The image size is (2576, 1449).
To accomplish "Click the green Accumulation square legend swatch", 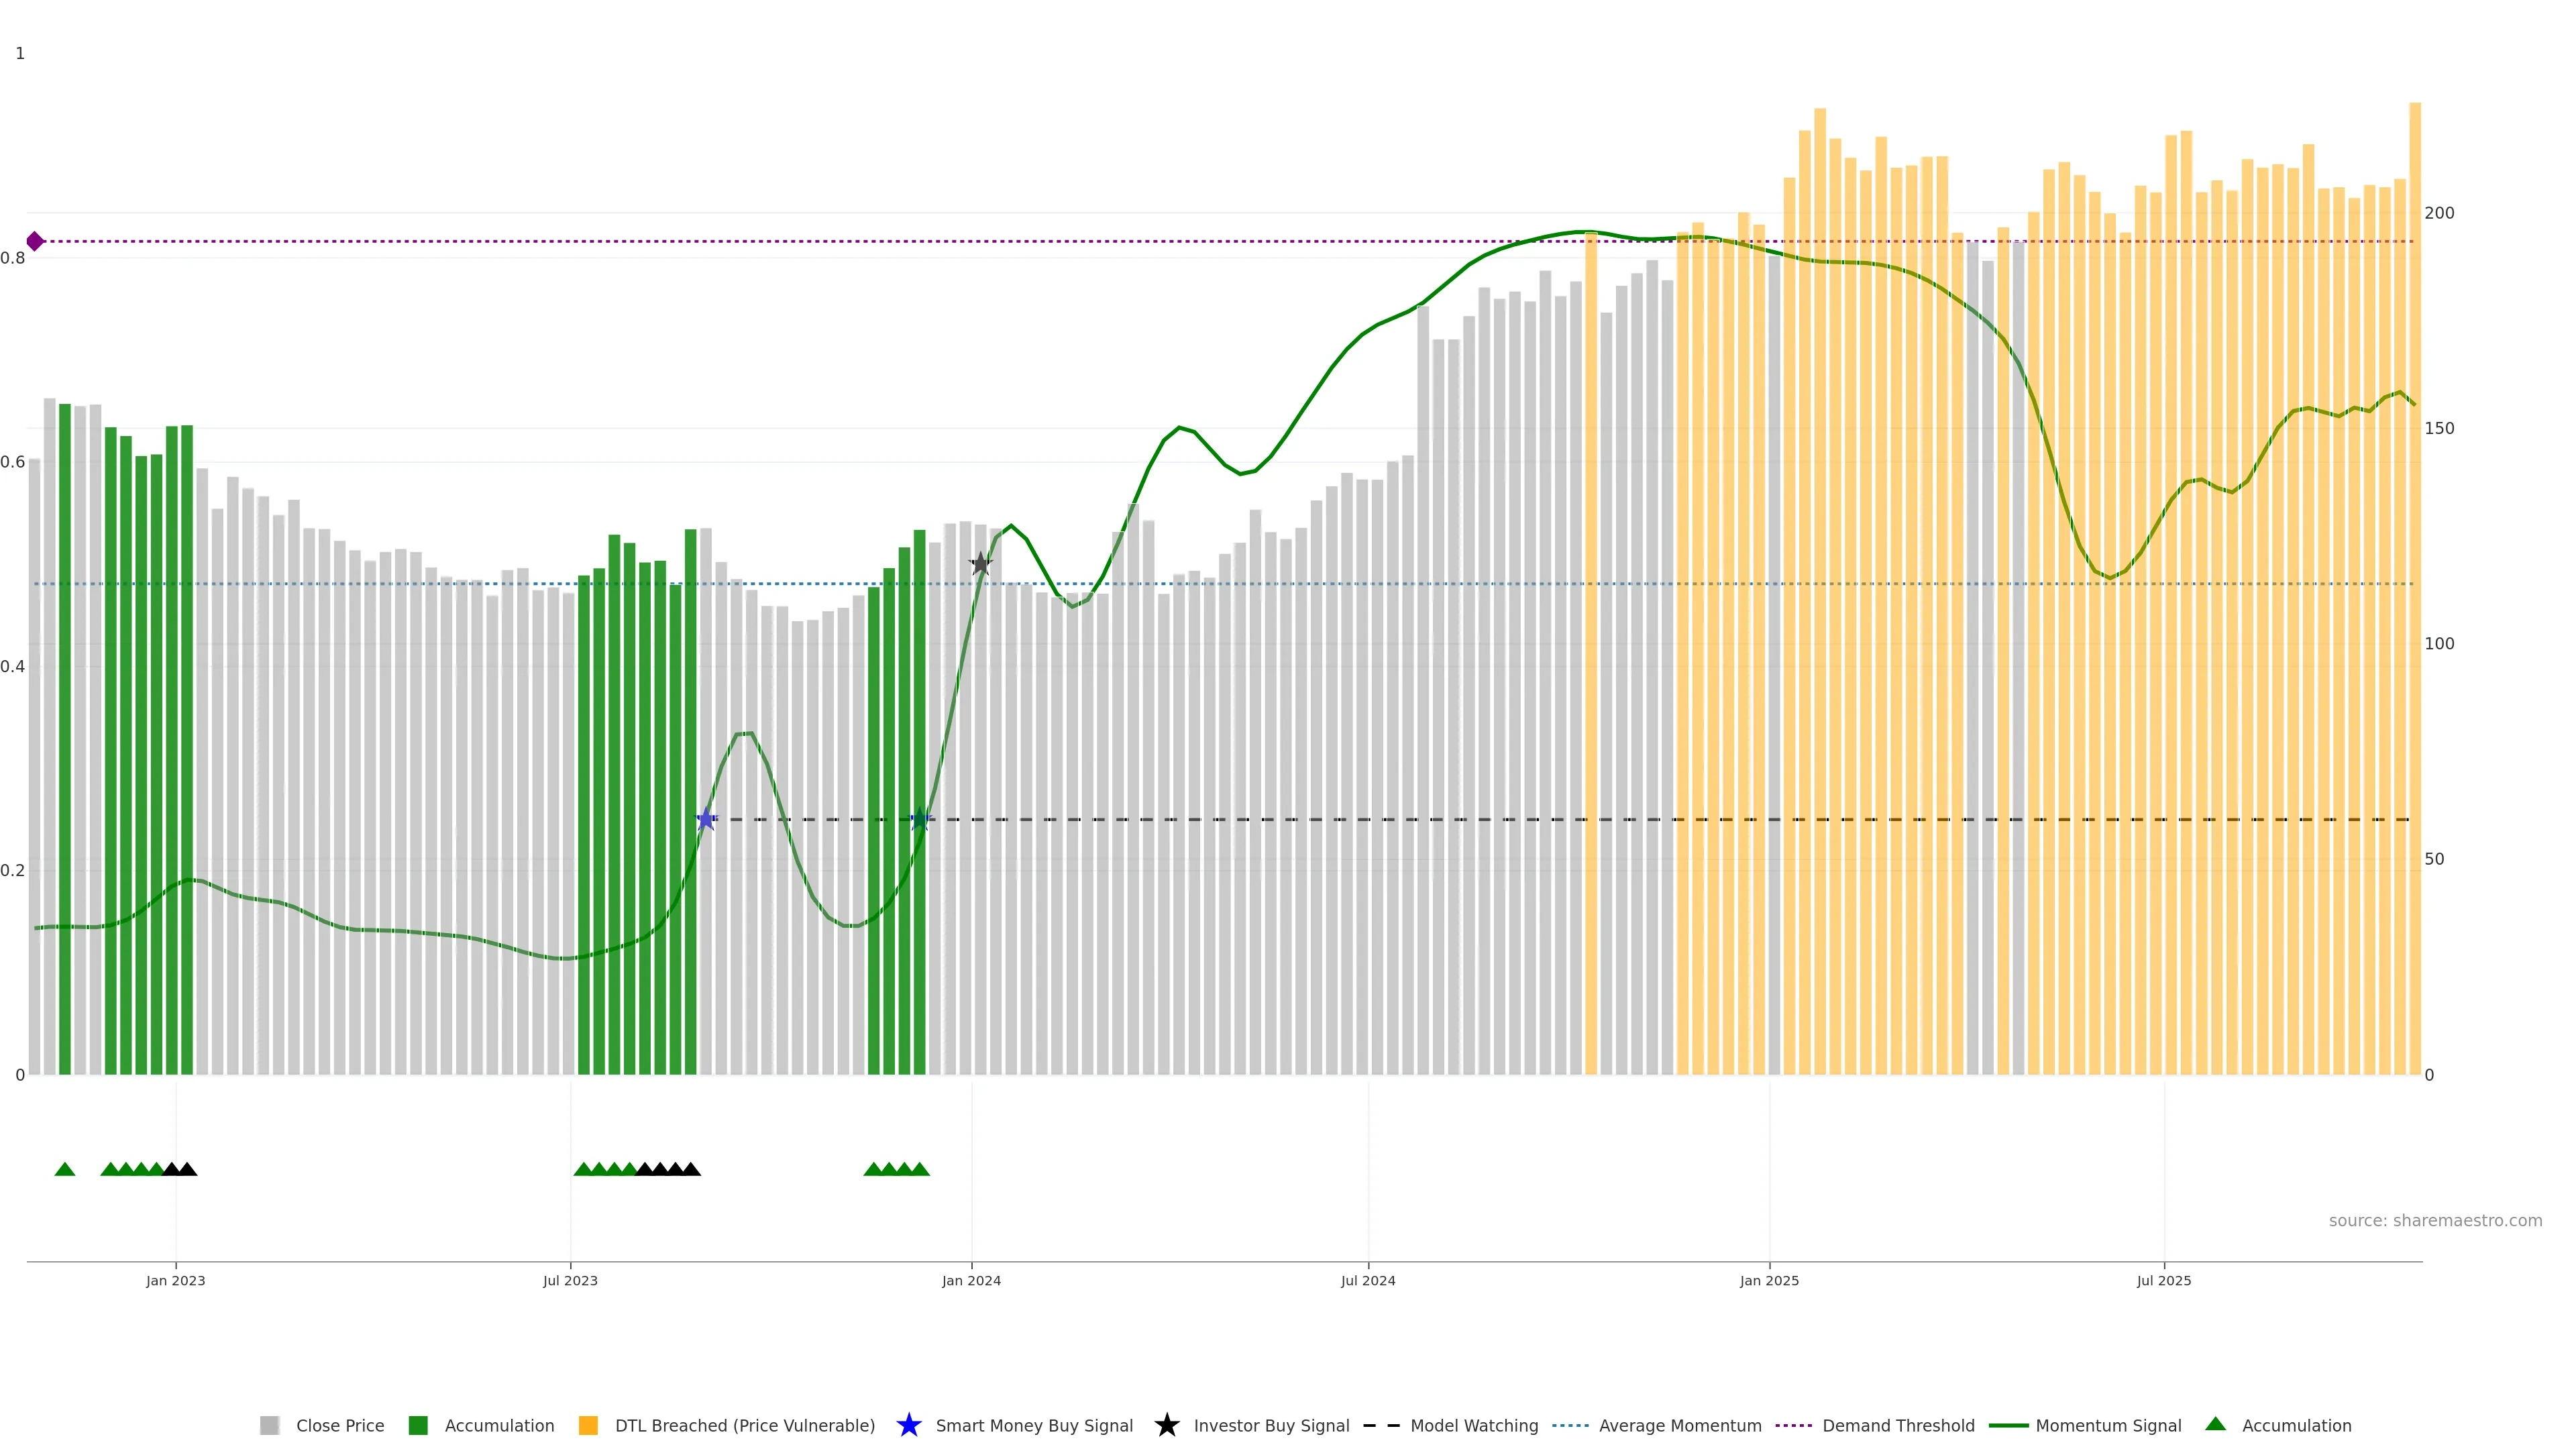I will click(418, 1425).
